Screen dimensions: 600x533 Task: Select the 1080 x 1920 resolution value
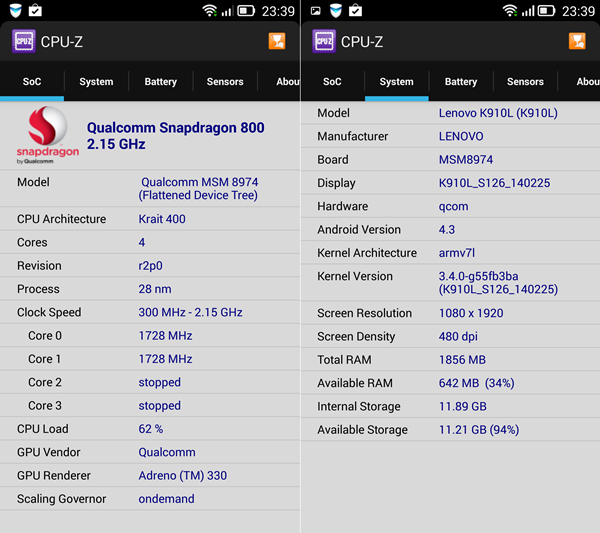point(471,313)
